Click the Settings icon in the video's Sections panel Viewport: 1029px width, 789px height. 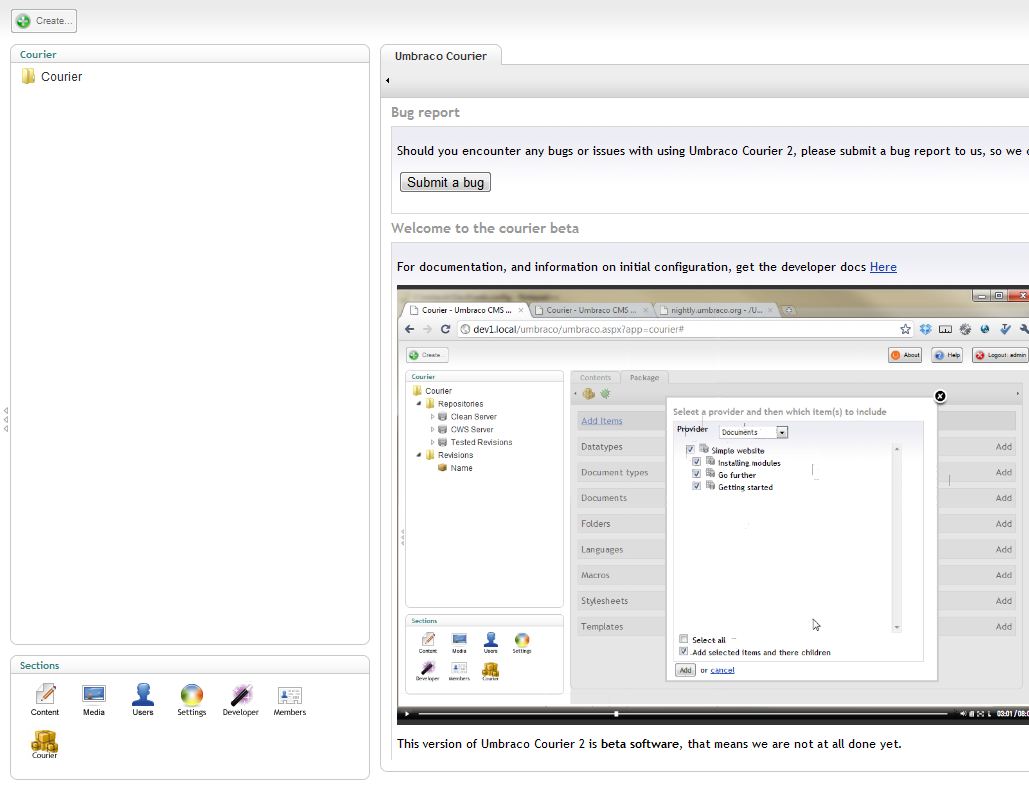click(522, 641)
